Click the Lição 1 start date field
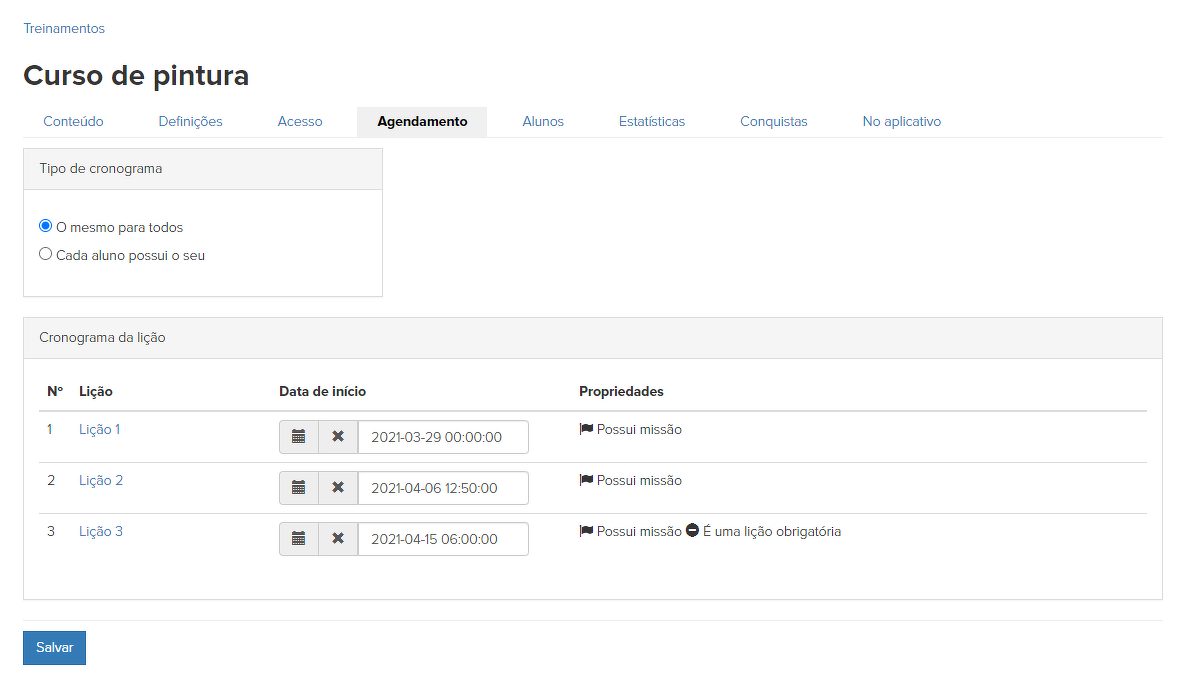 point(443,437)
